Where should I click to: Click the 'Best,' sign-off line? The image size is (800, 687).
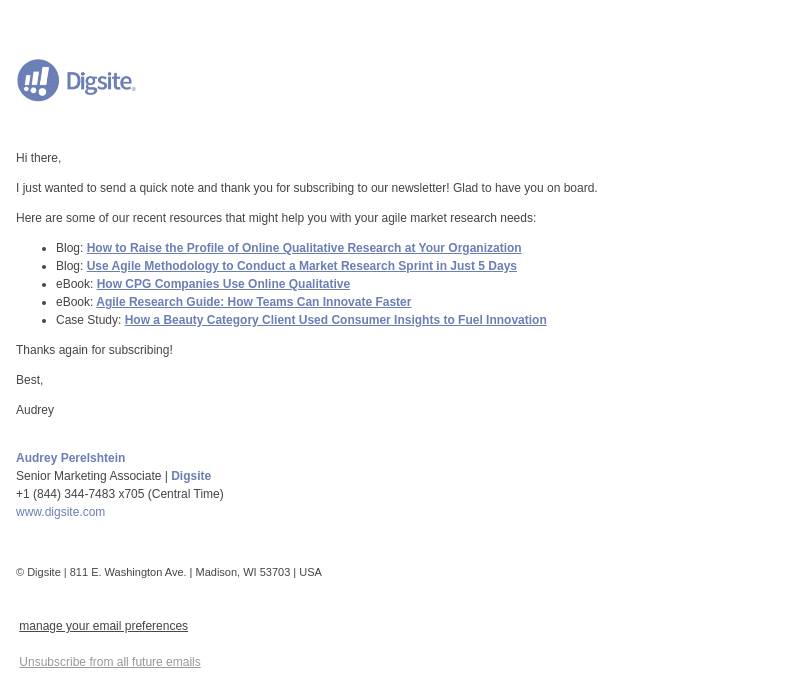tap(30, 380)
